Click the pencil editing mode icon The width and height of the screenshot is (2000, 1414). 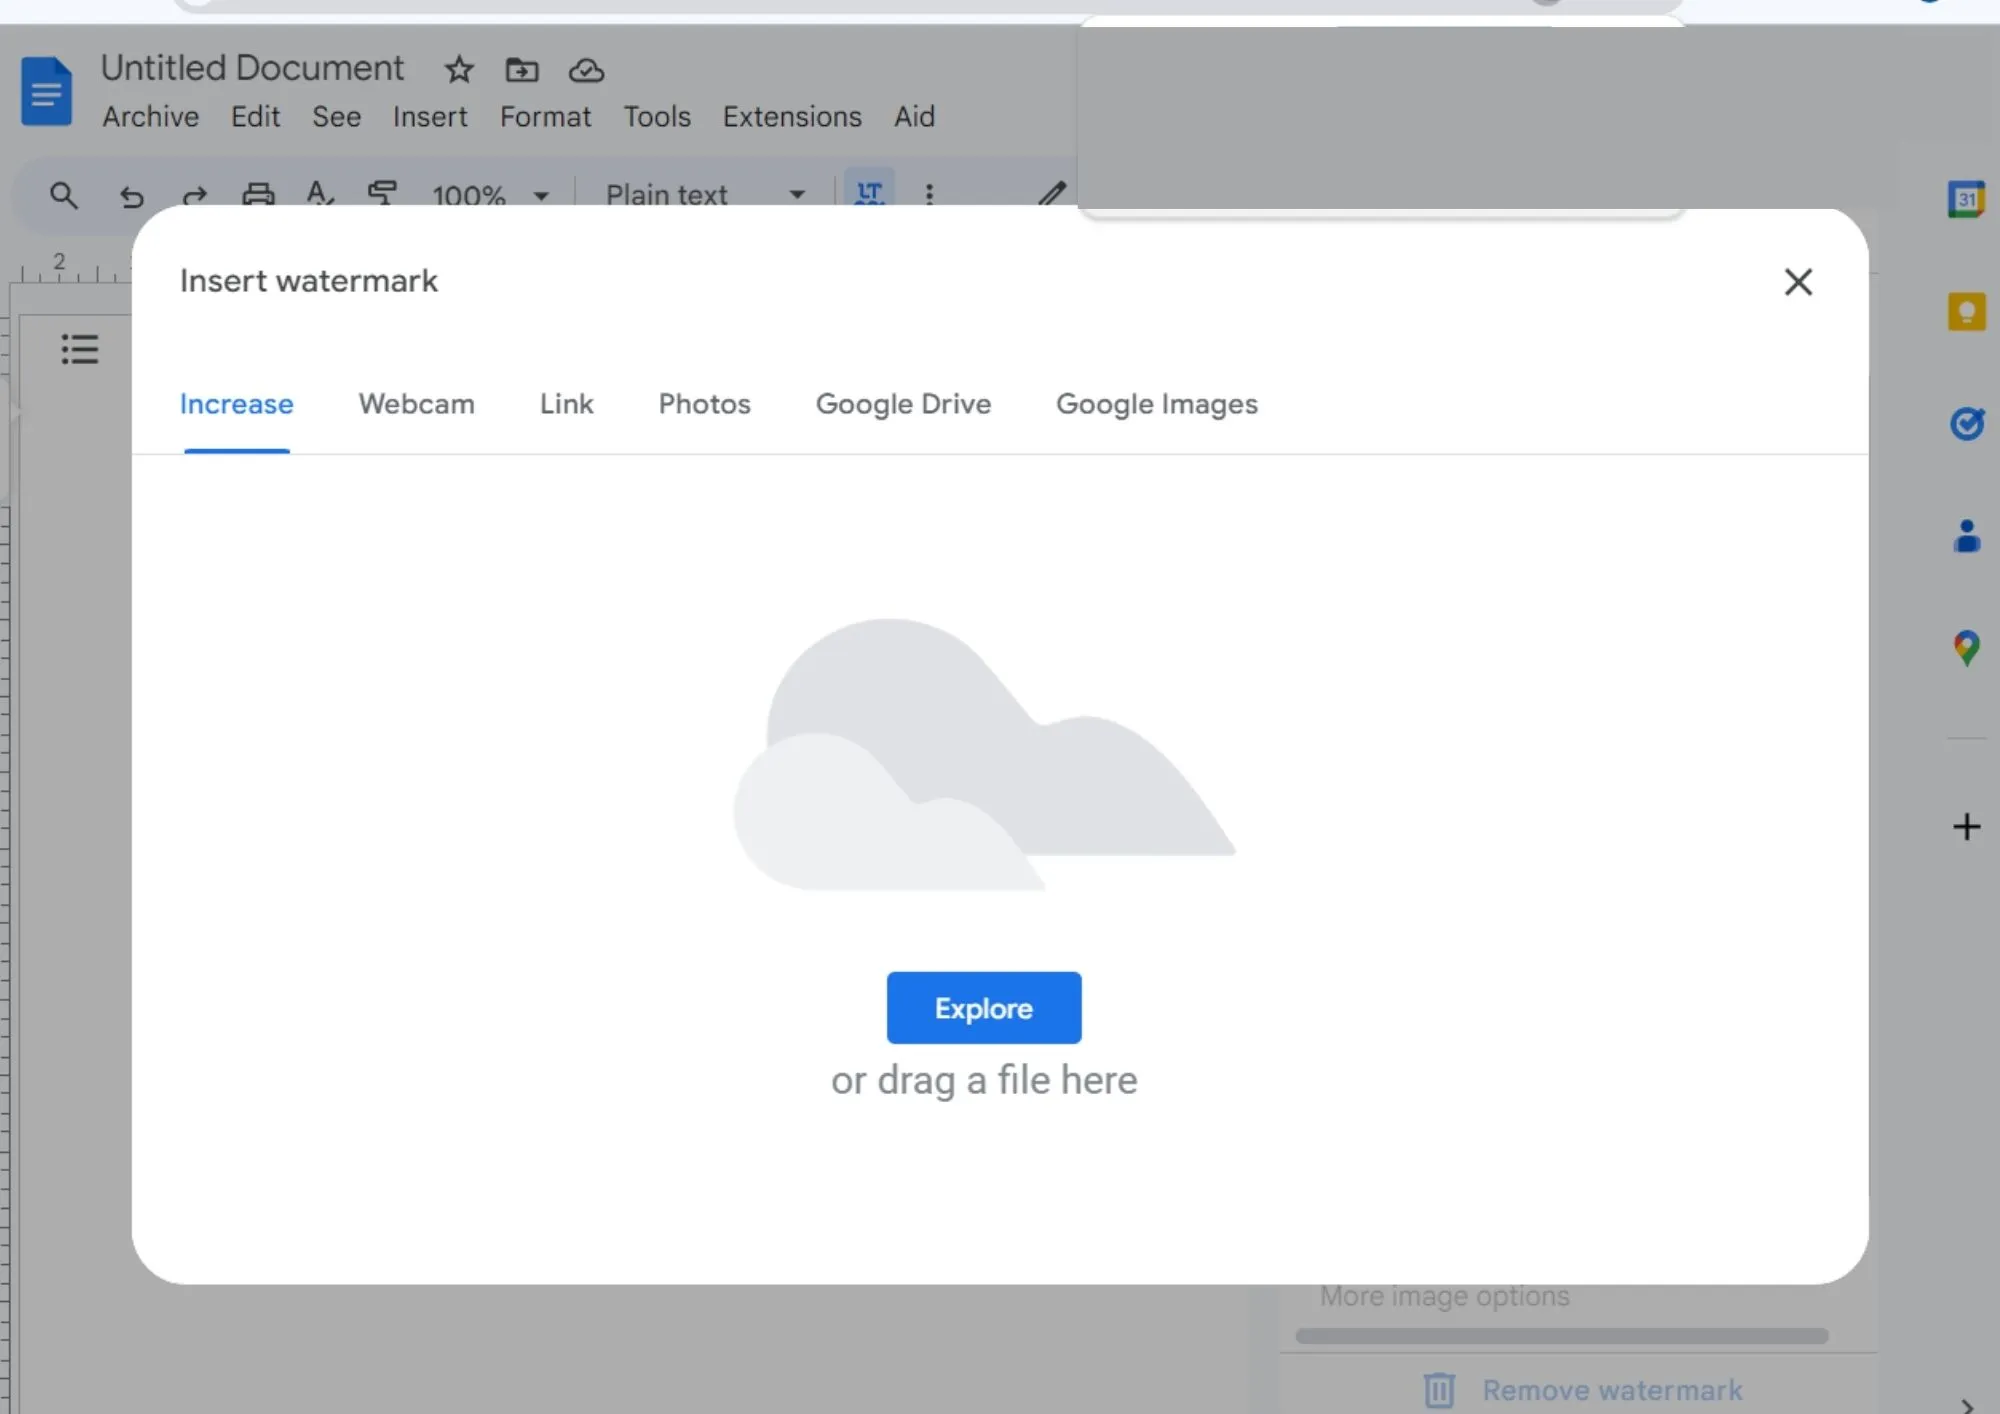1052,192
